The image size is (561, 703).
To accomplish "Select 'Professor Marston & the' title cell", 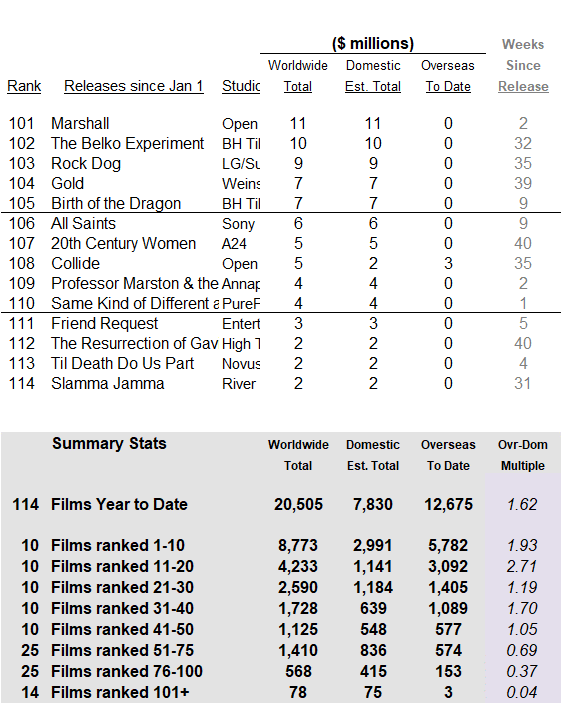I will tap(135, 283).
